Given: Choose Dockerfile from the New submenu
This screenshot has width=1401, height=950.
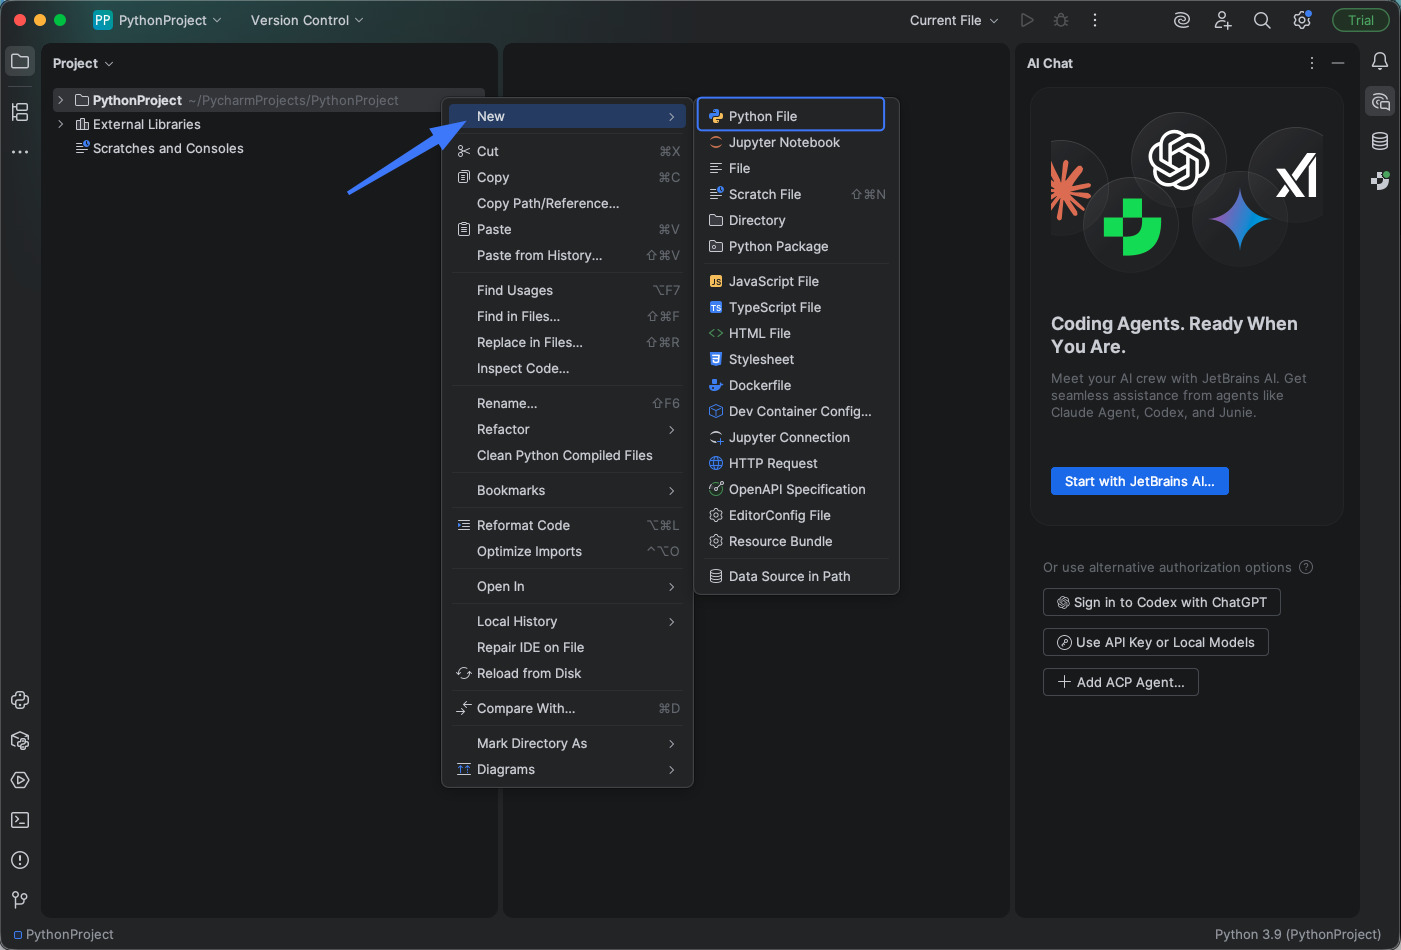Looking at the screenshot, I should 796,385.
